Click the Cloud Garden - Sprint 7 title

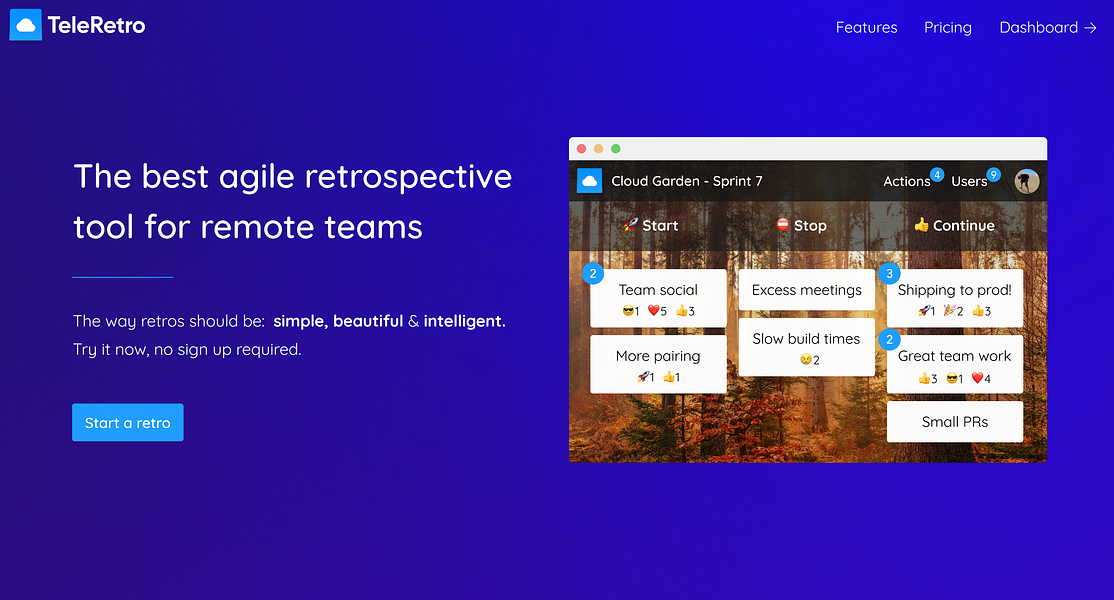[687, 181]
